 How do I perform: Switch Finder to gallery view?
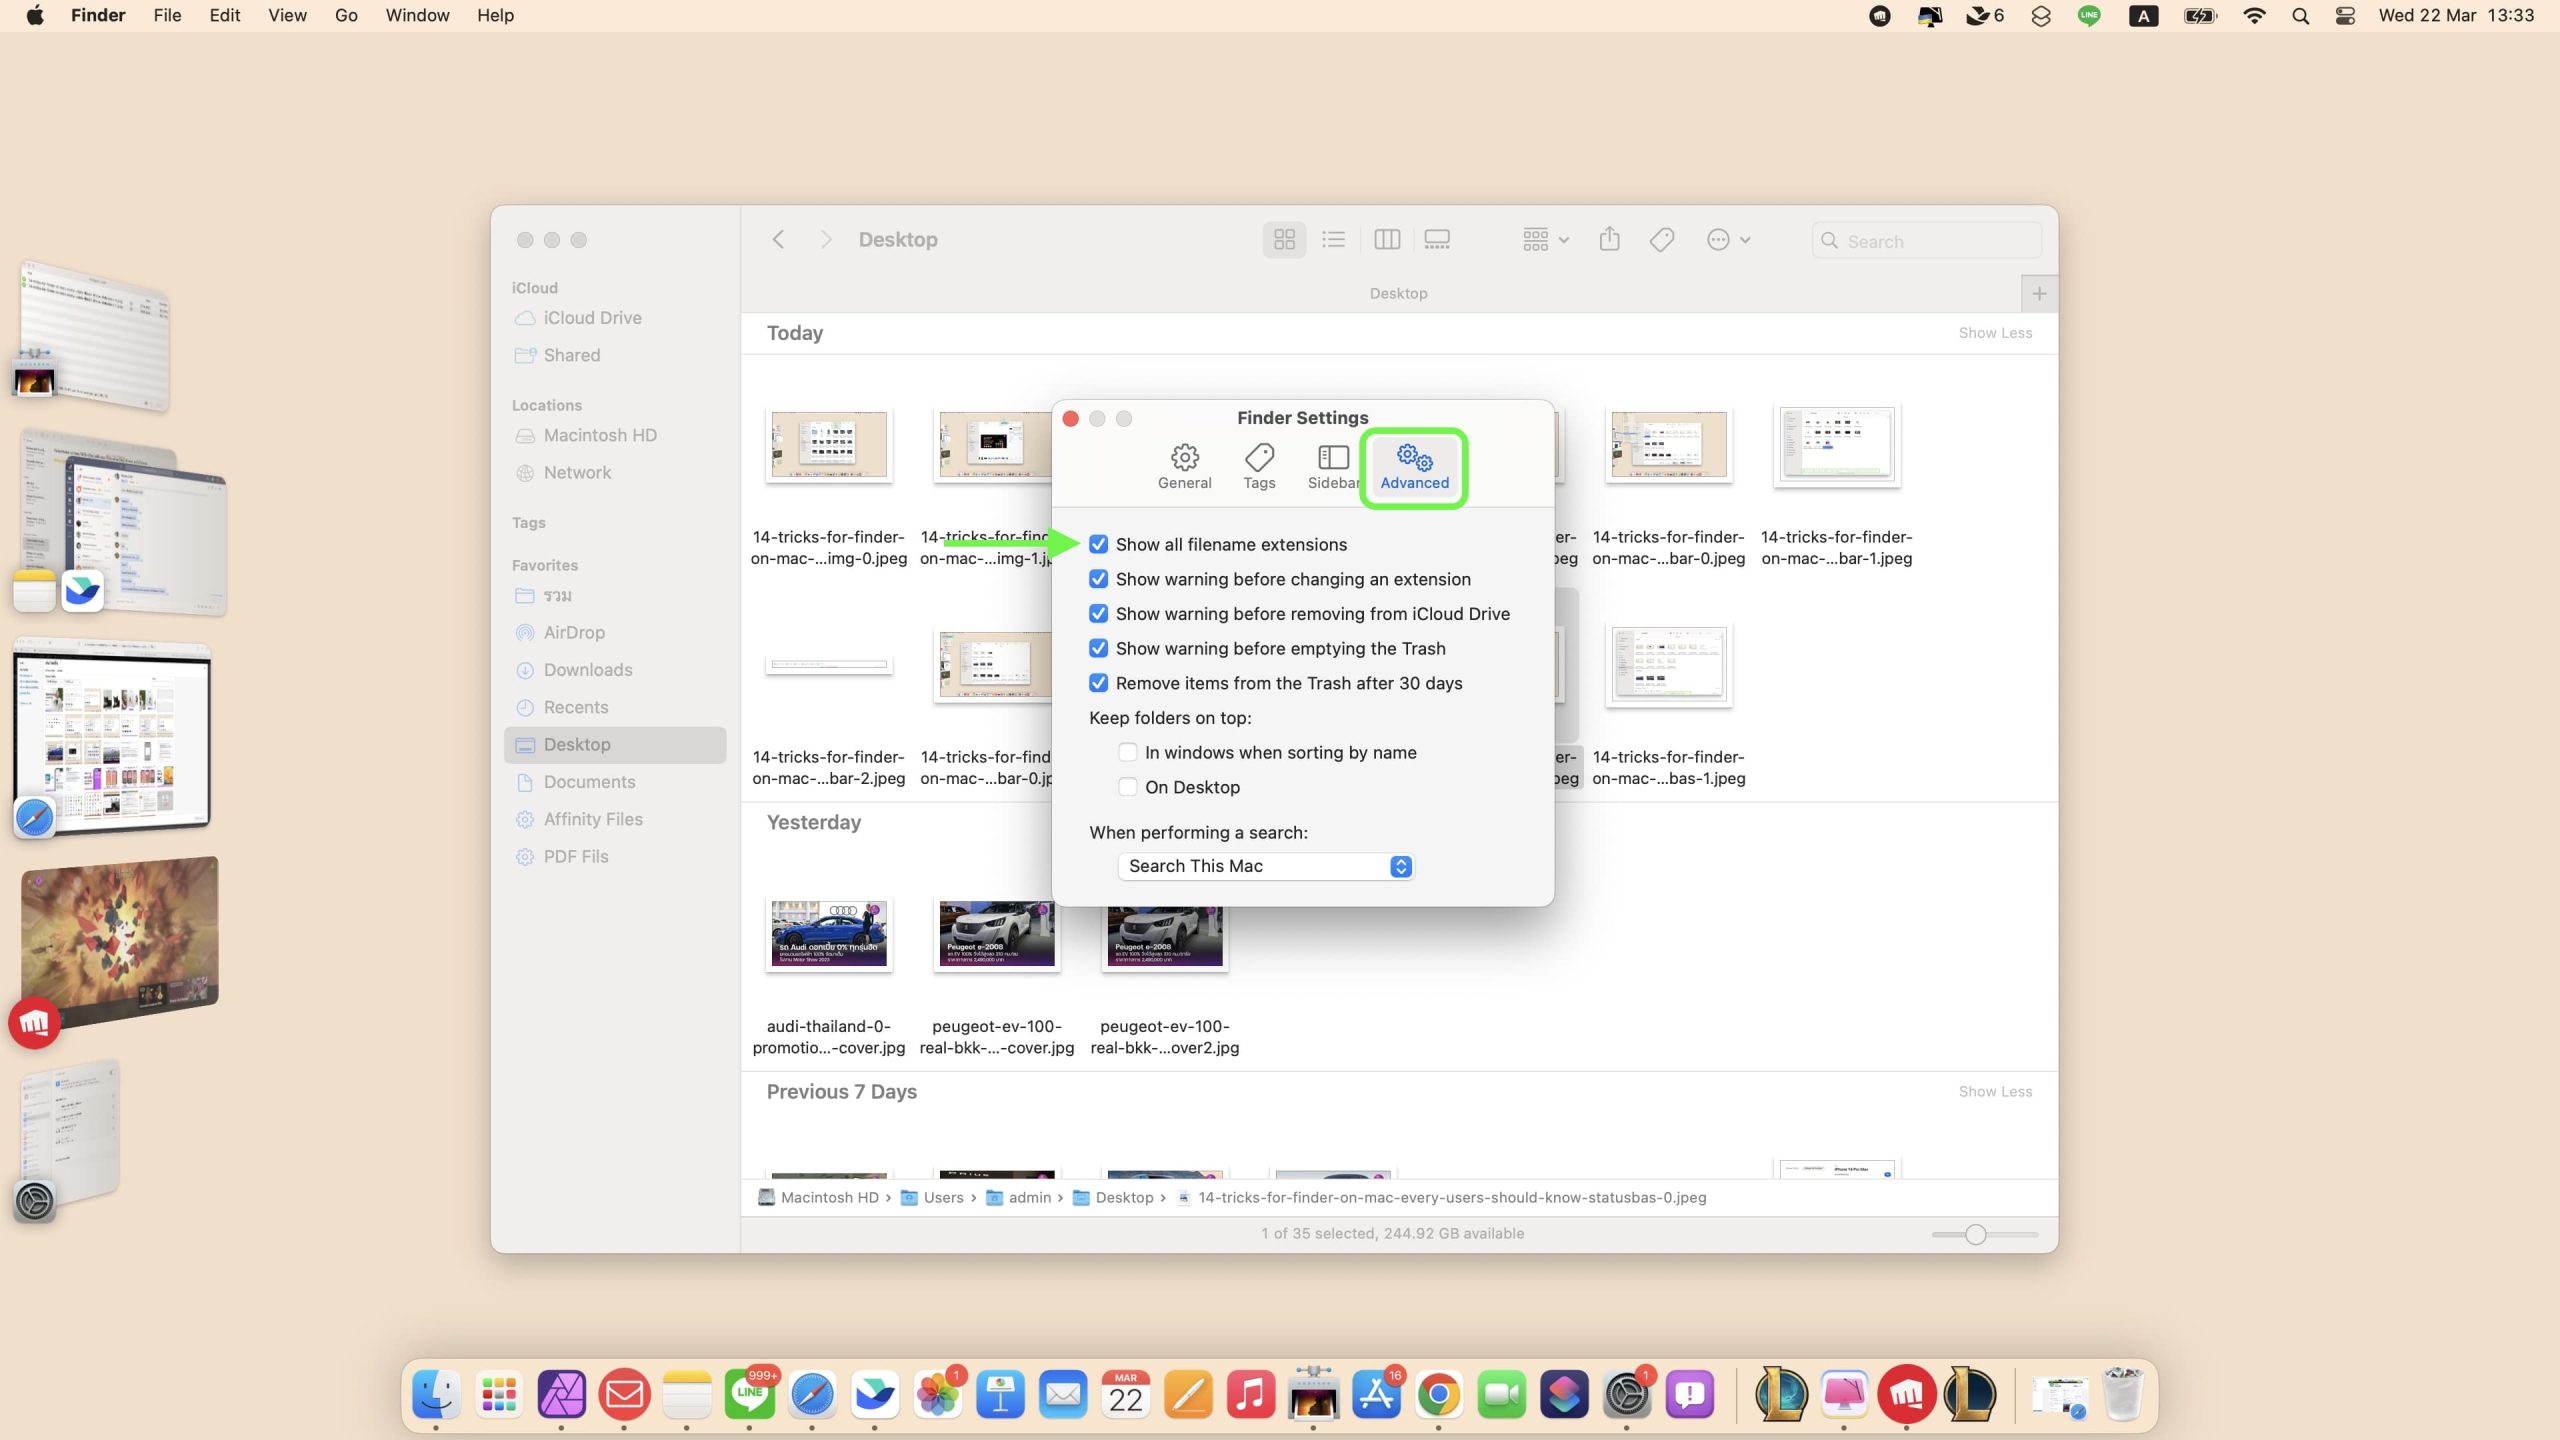click(1437, 240)
